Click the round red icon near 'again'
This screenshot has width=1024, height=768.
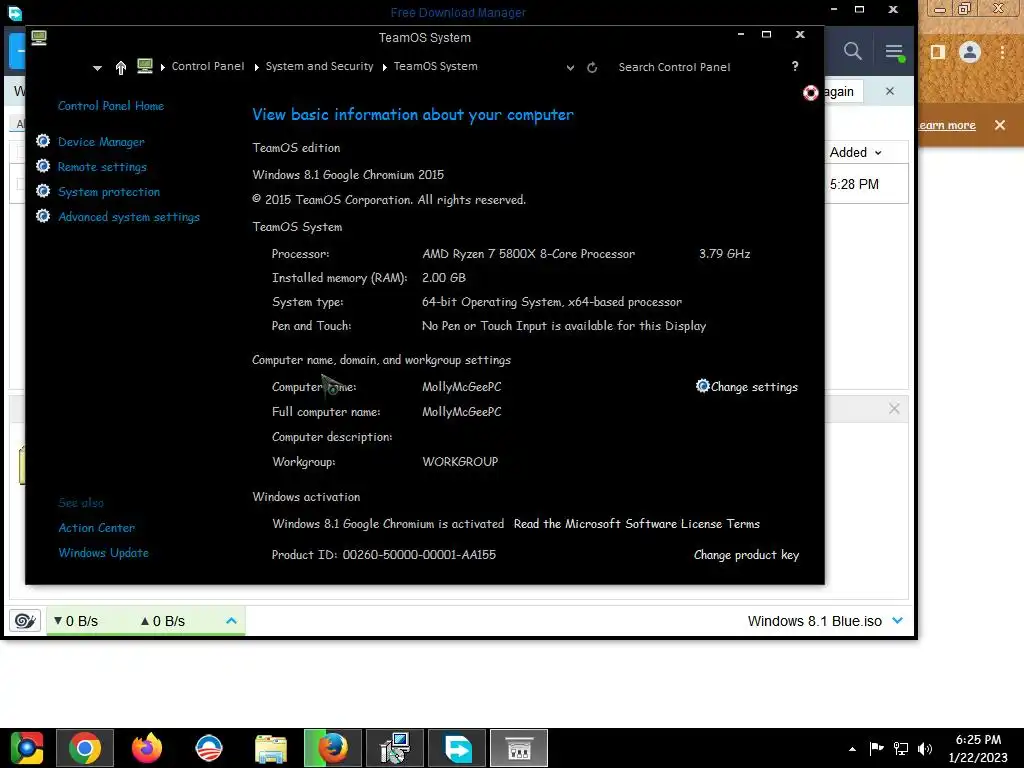pyautogui.click(x=810, y=93)
